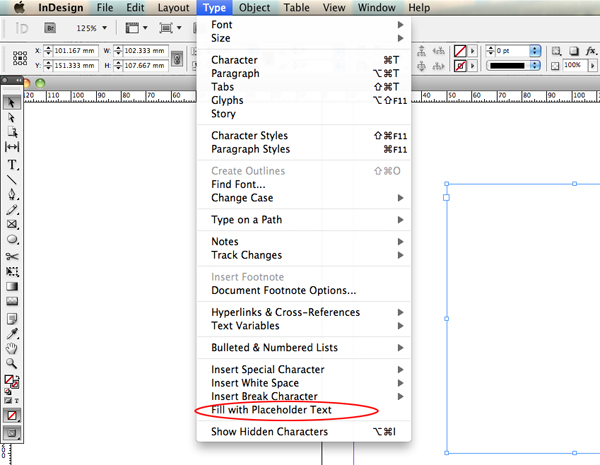This screenshot has width=600, height=465.
Task: Click the green zoom window button
Action: coord(40,83)
